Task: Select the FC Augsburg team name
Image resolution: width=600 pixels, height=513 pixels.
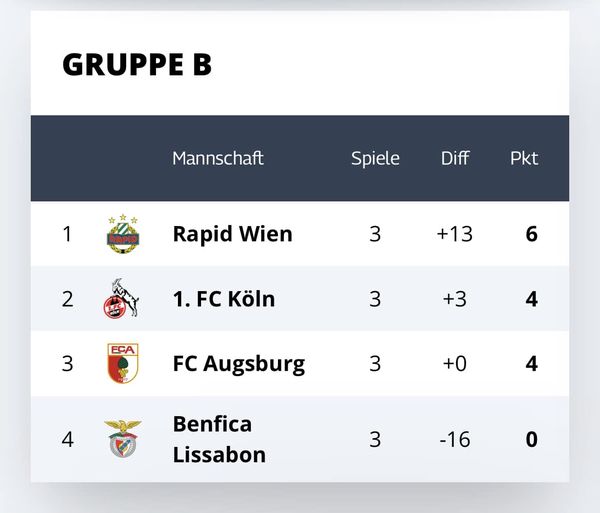Action: [x=239, y=364]
